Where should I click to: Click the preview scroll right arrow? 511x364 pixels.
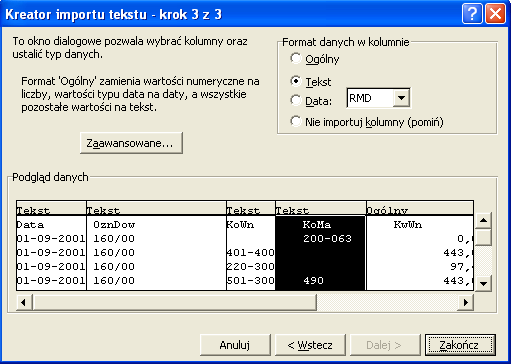tap(466, 303)
